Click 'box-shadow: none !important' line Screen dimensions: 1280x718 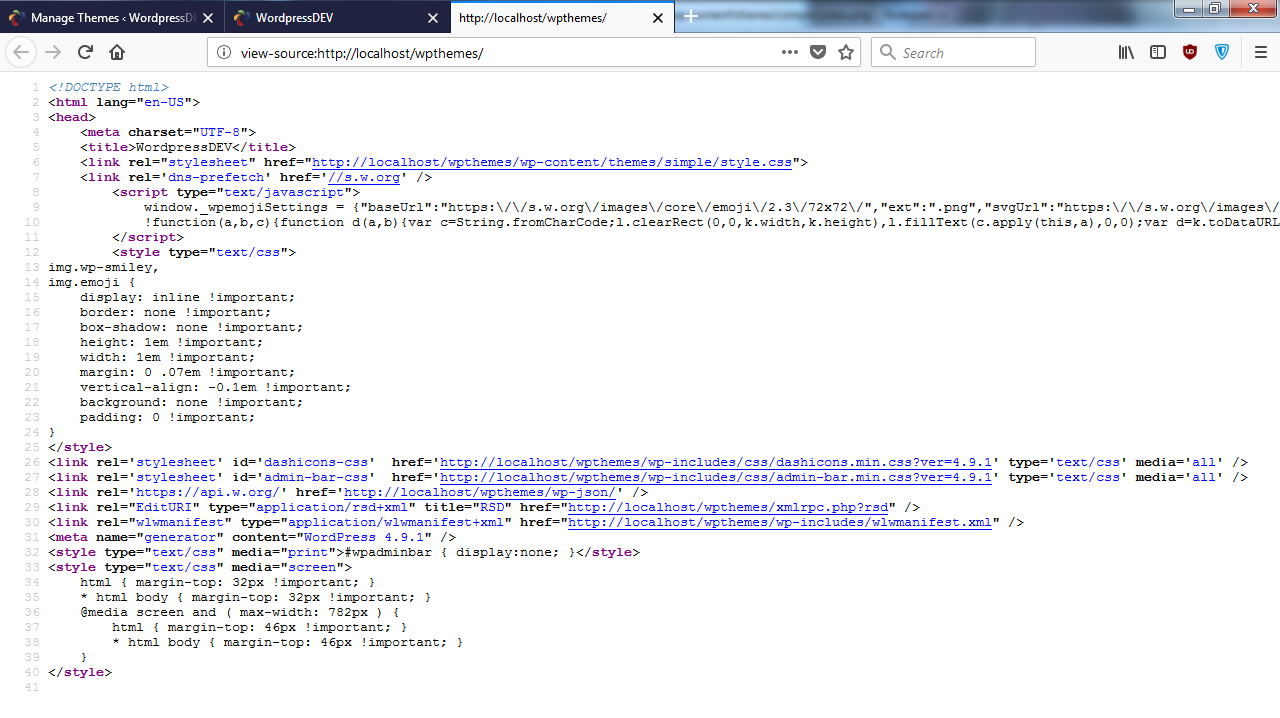pos(192,327)
